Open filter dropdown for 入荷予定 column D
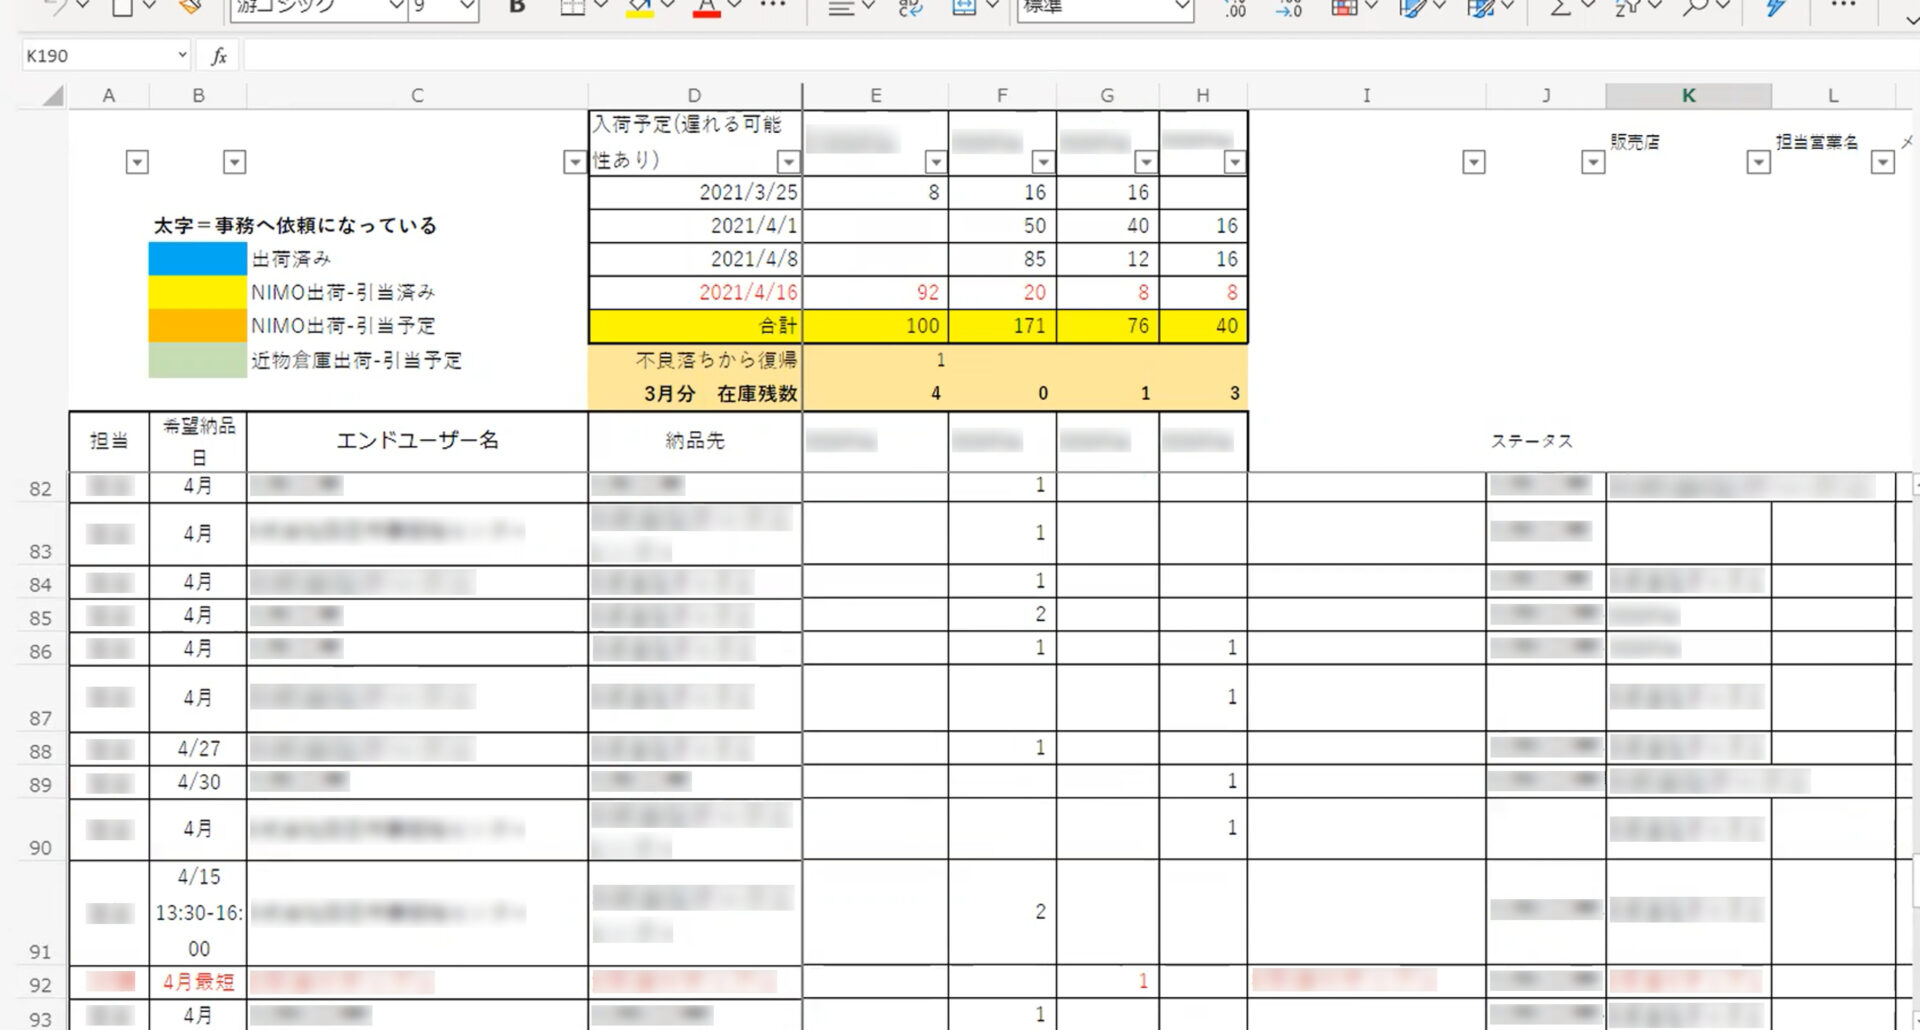The width and height of the screenshot is (1920, 1030). [x=788, y=162]
